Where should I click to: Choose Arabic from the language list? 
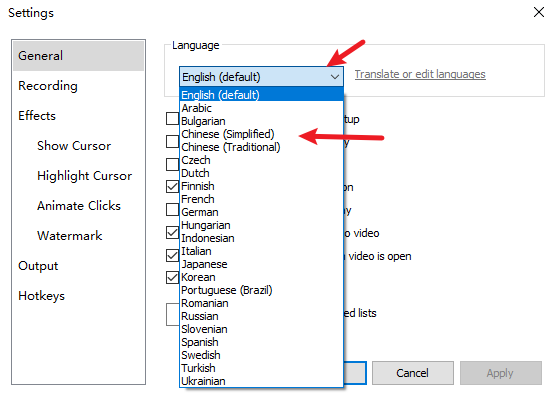pos(261,108)
